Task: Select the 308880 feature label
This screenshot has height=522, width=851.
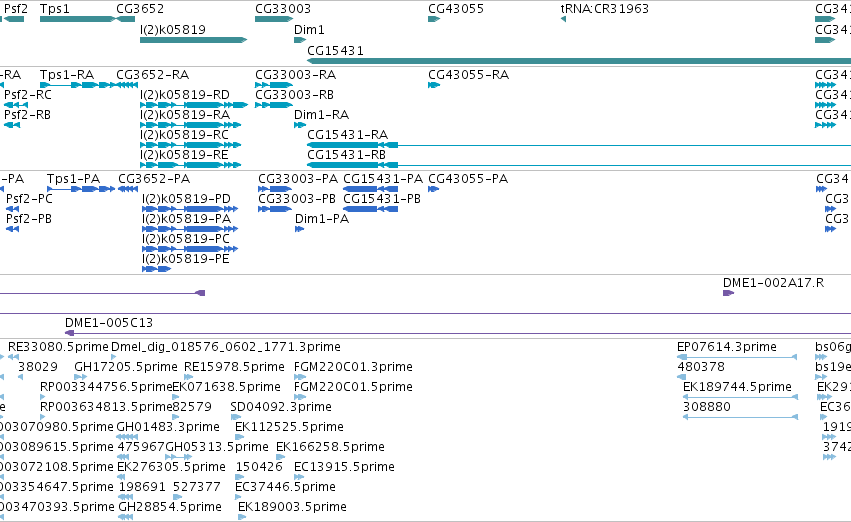Action: [707, 407]
